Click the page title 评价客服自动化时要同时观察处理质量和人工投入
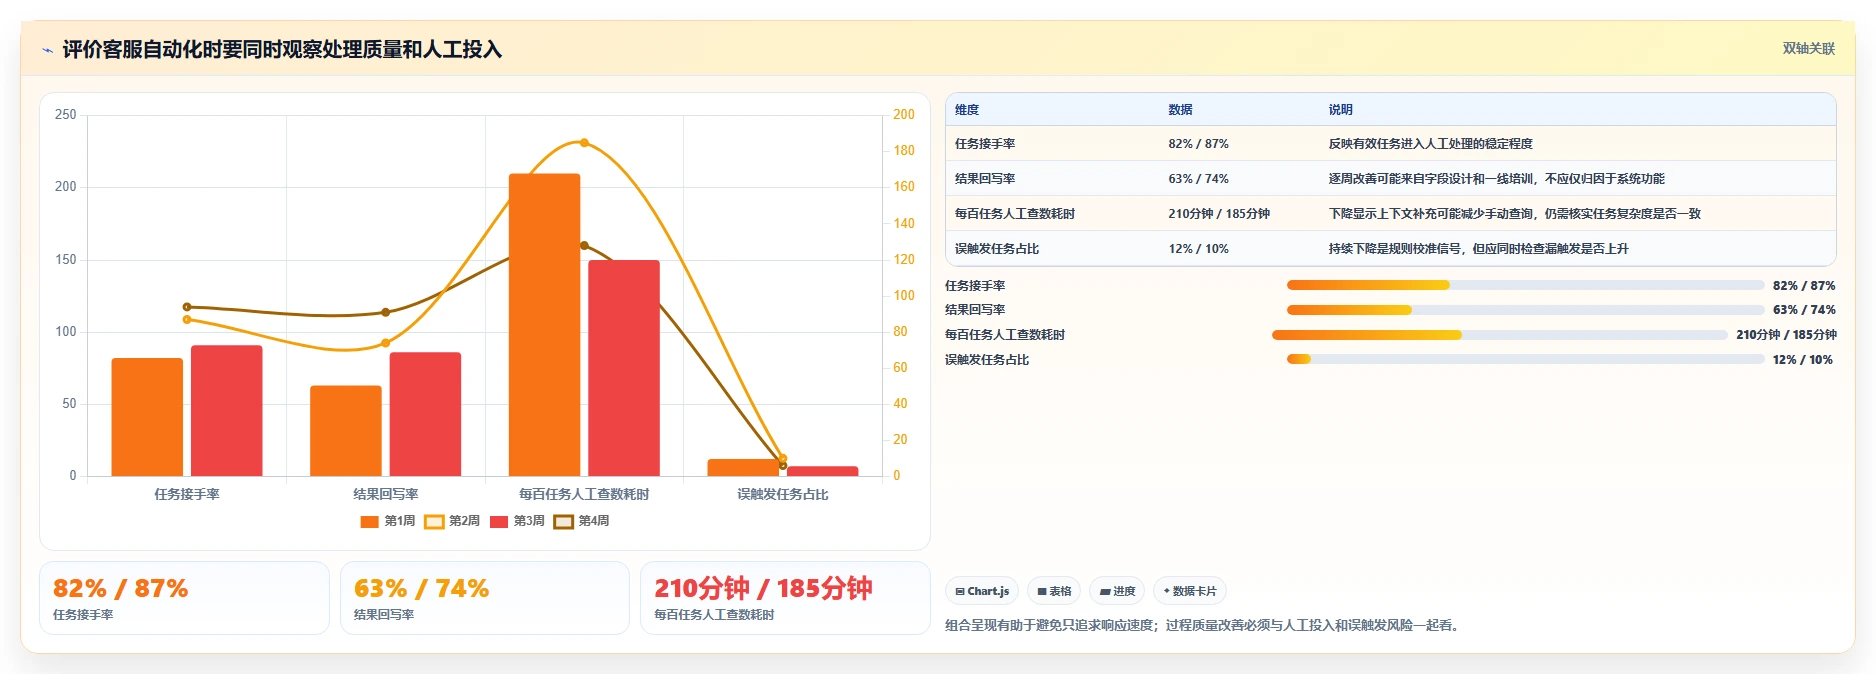The height and width of the screenshot is (674, 1876). (282, 49)
